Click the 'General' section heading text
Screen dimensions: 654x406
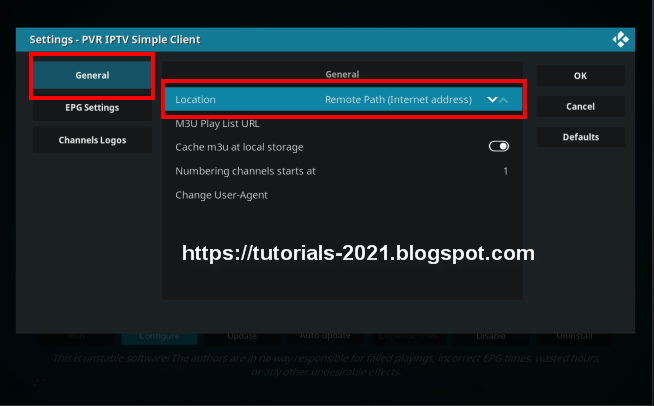pyautogui.click(x=342, y=74)
